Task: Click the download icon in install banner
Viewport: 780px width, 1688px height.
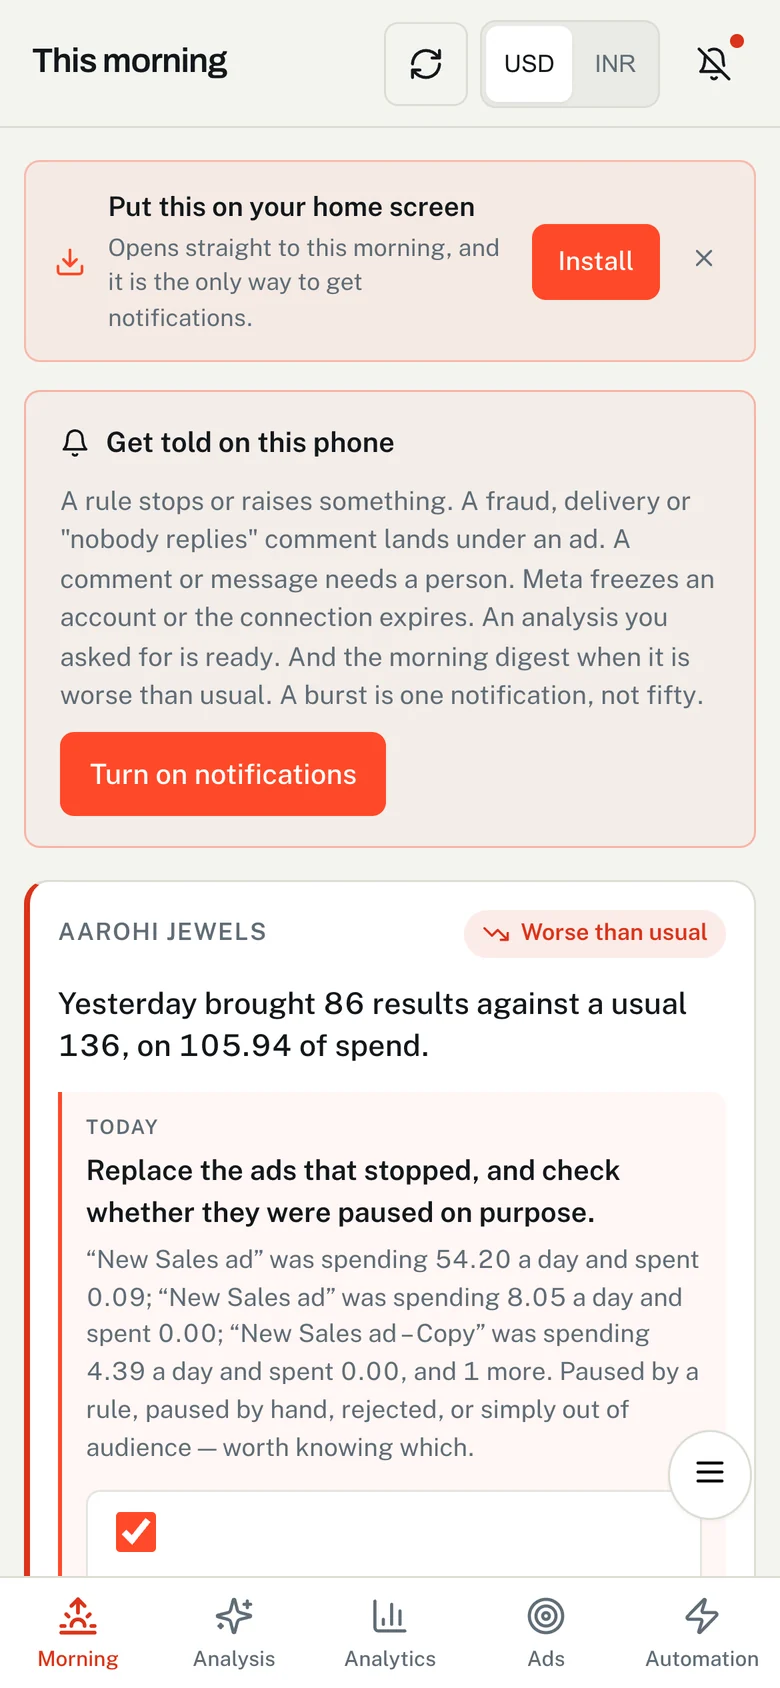Action: [x=70, y=262]
